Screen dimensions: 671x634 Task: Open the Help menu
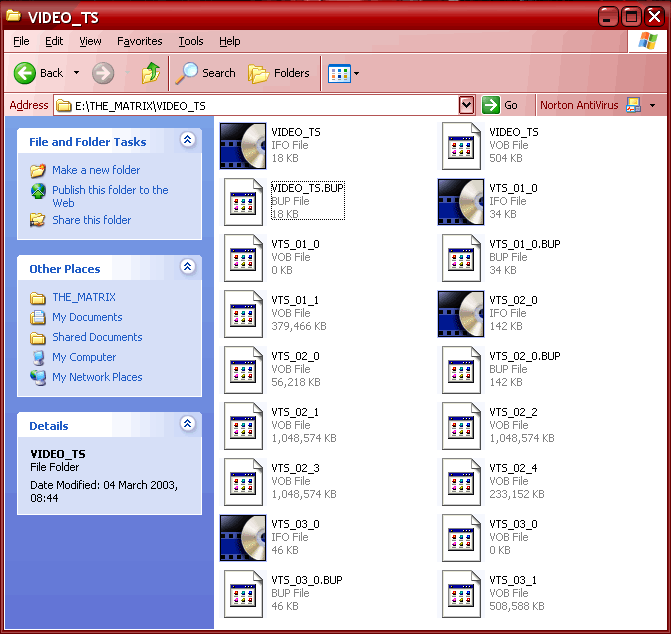pos(230,41)
